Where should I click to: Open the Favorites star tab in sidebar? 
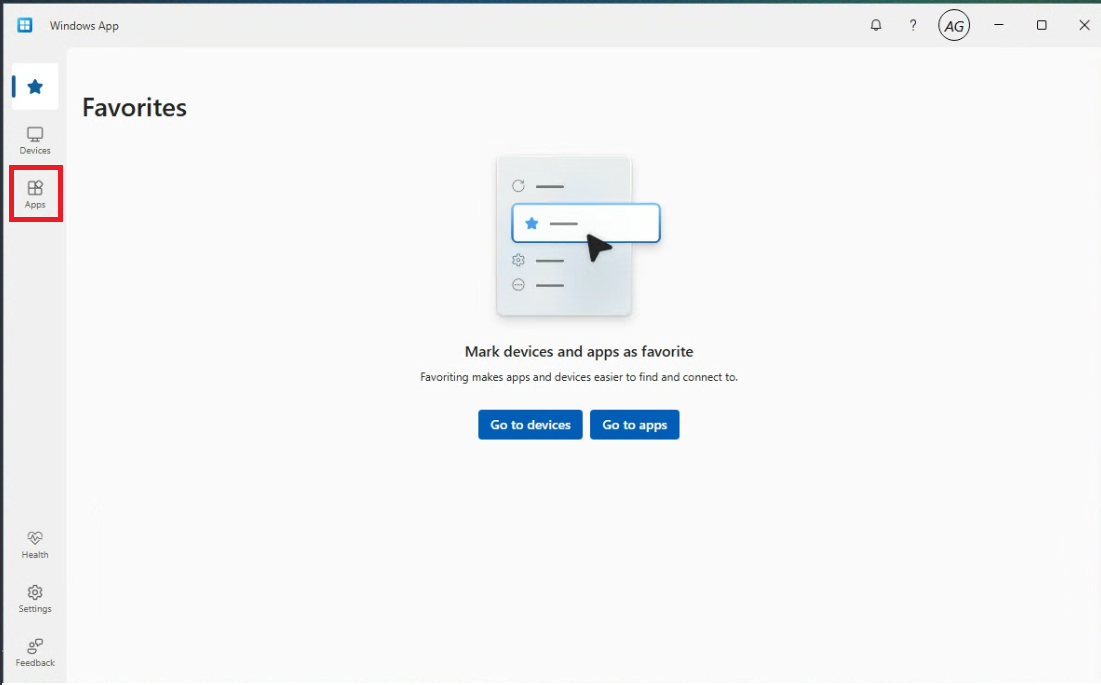point(35,86)
